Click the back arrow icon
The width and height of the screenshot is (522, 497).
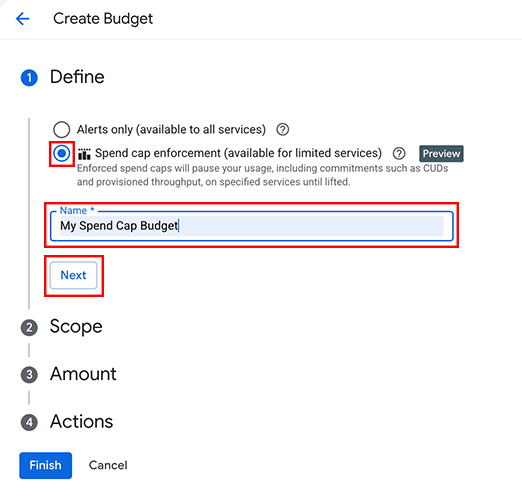tap(23, 19)
